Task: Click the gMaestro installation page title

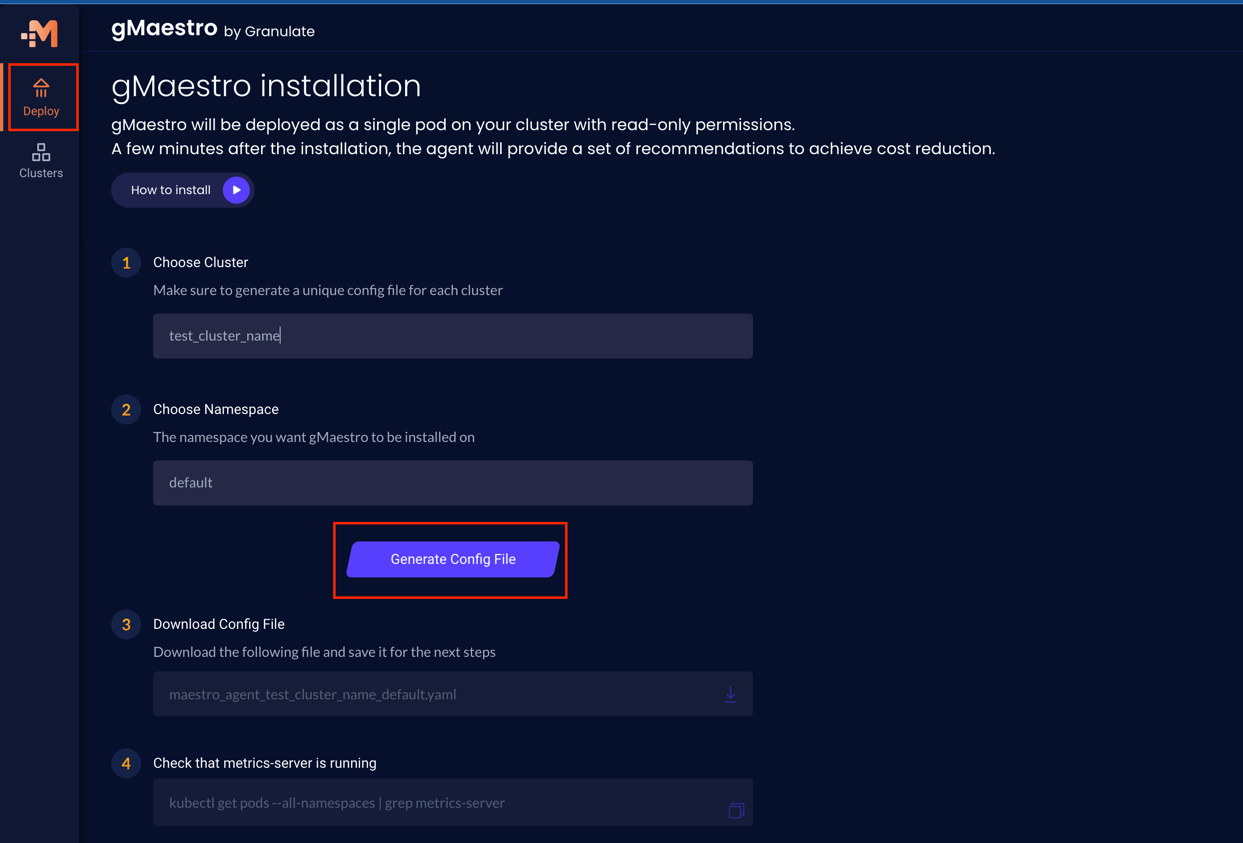Action: pos(266,86)
